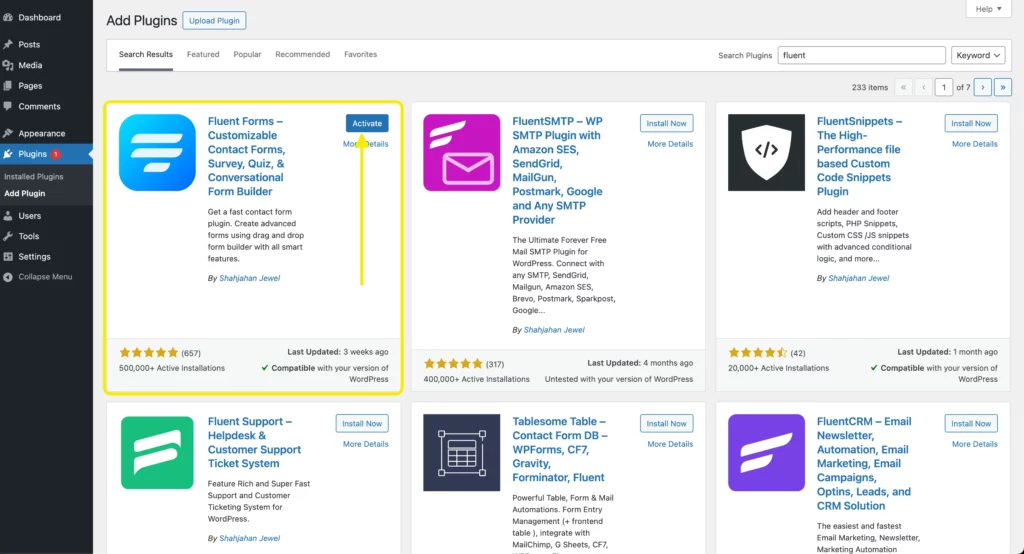Go to the next results page
1024x554 pixels.
(982, 87)
